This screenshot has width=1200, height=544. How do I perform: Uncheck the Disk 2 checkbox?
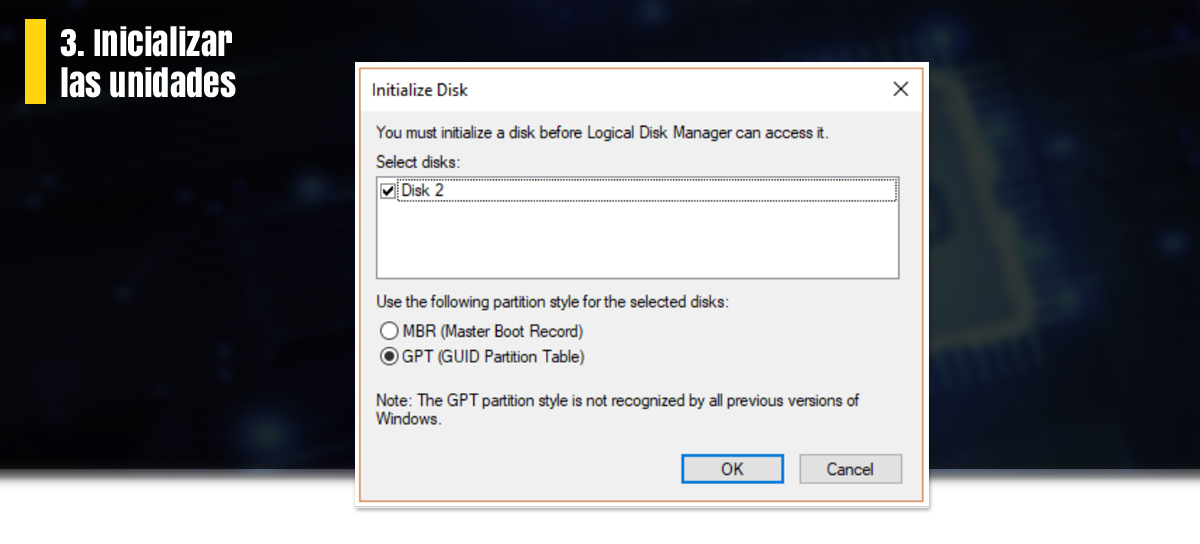pos(389,190)
